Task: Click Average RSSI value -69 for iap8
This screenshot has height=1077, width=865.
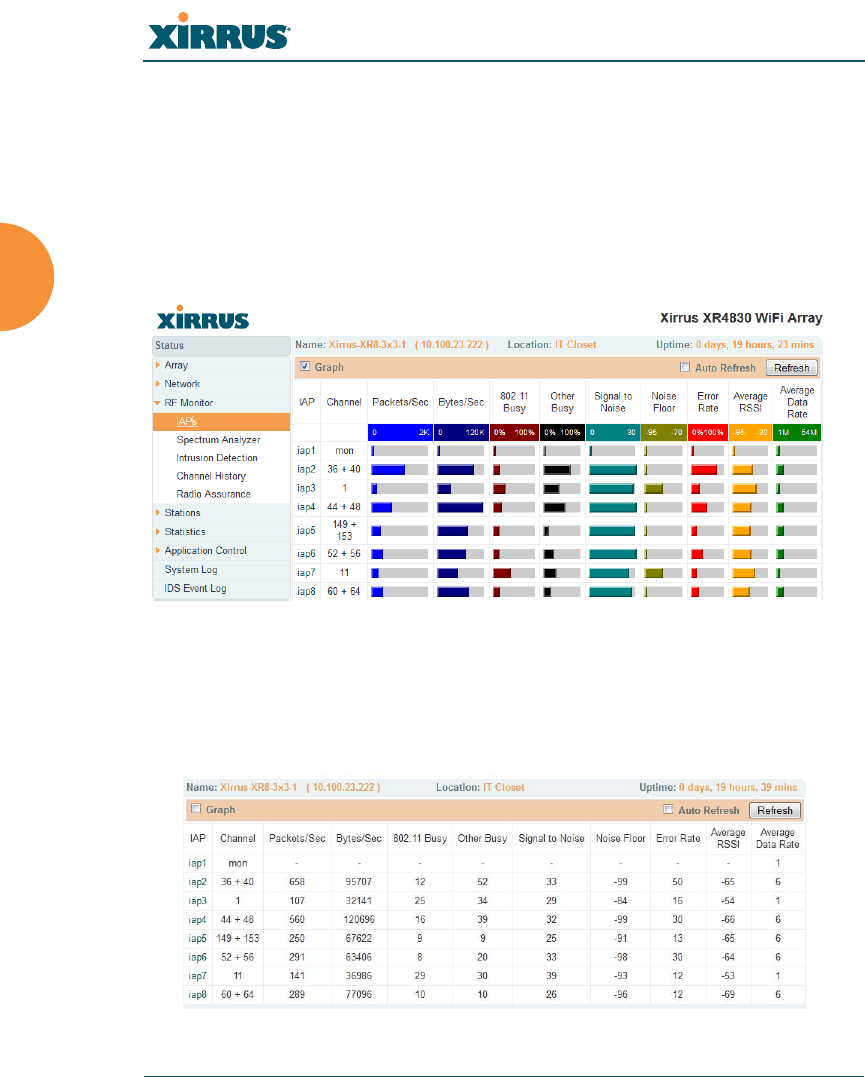Action: coord(728,995)
